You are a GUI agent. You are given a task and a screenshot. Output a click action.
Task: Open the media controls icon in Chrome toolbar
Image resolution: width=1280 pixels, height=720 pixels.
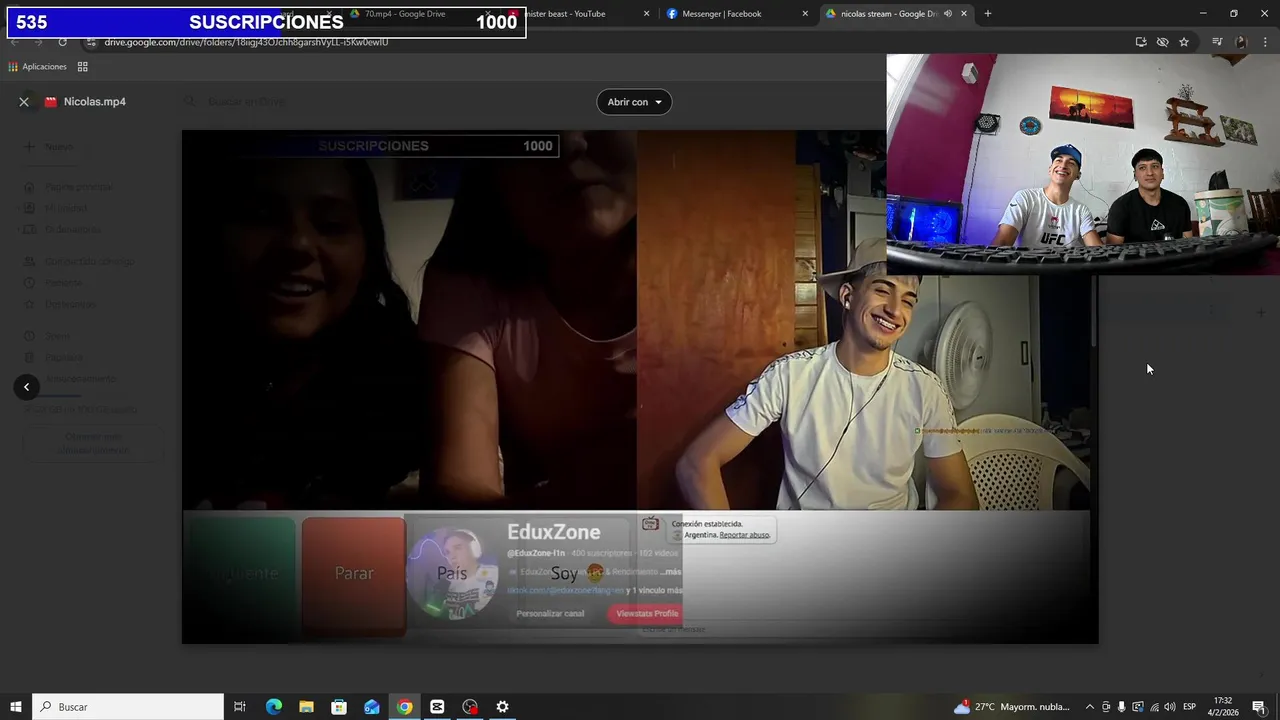tap(1217, 42)
